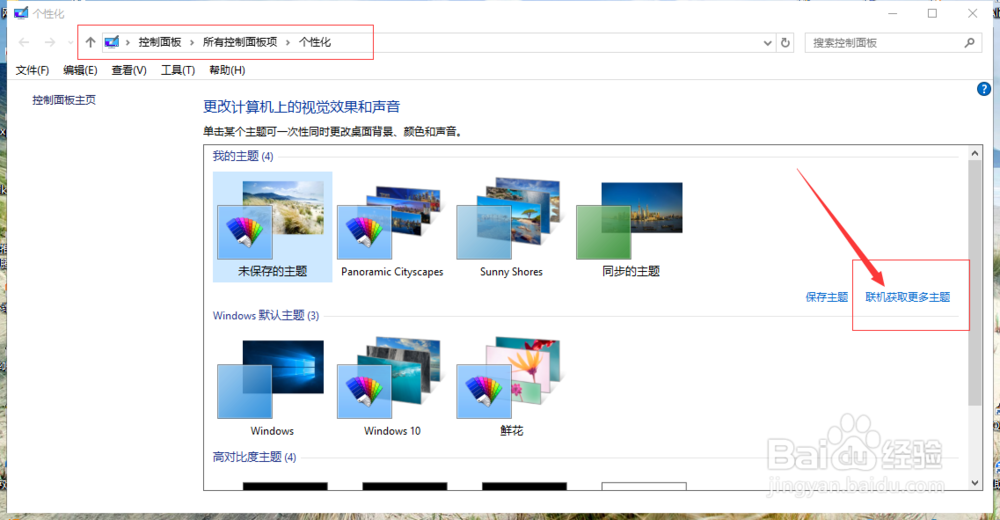
Task: Click 个性化 breadcrumb
Action: coord(315,42)
